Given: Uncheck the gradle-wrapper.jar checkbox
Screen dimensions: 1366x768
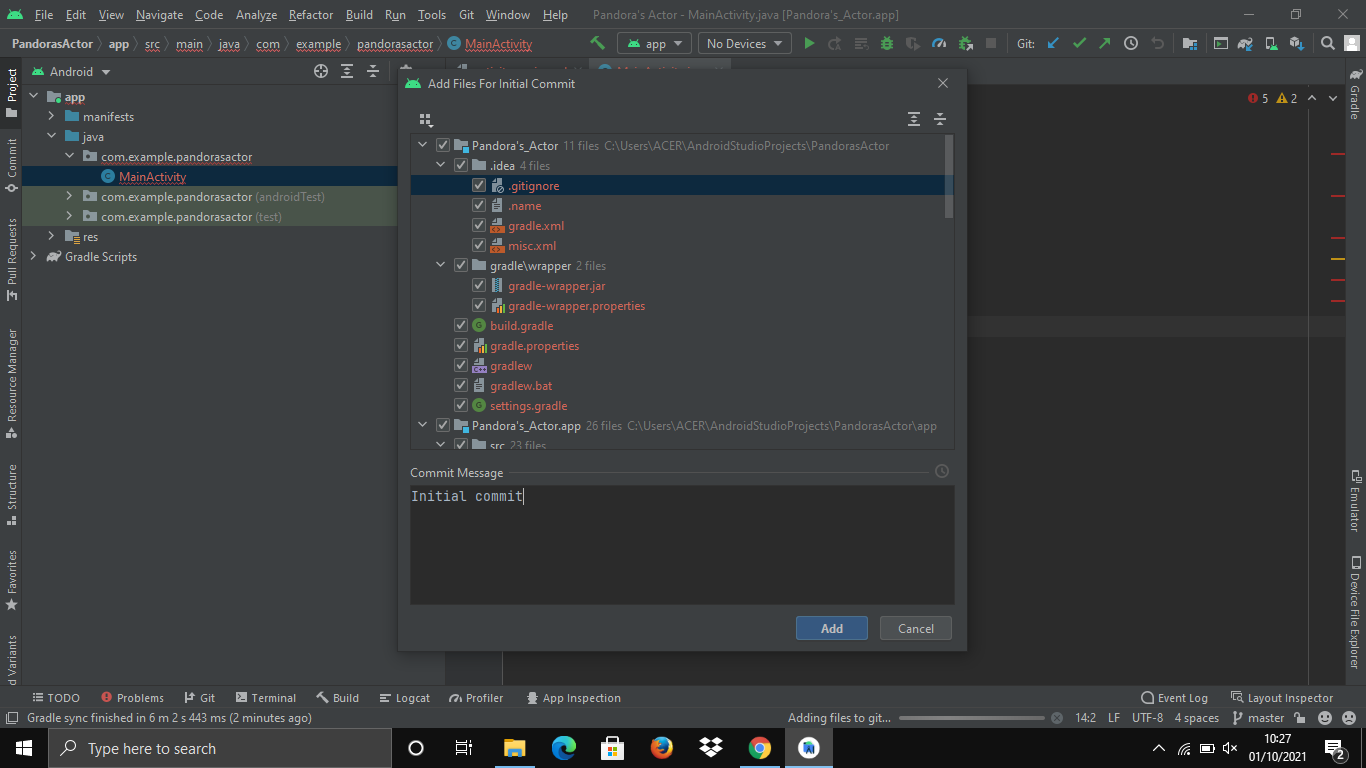Looking at the screenshot, I should point(479,284).
